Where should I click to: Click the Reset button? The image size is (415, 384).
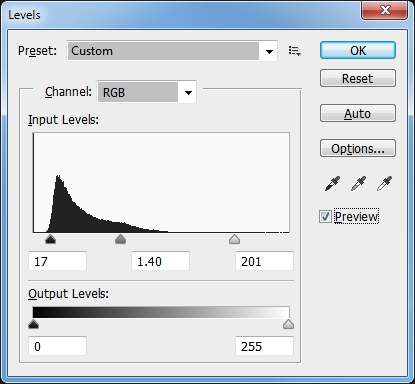click(358, 78)
